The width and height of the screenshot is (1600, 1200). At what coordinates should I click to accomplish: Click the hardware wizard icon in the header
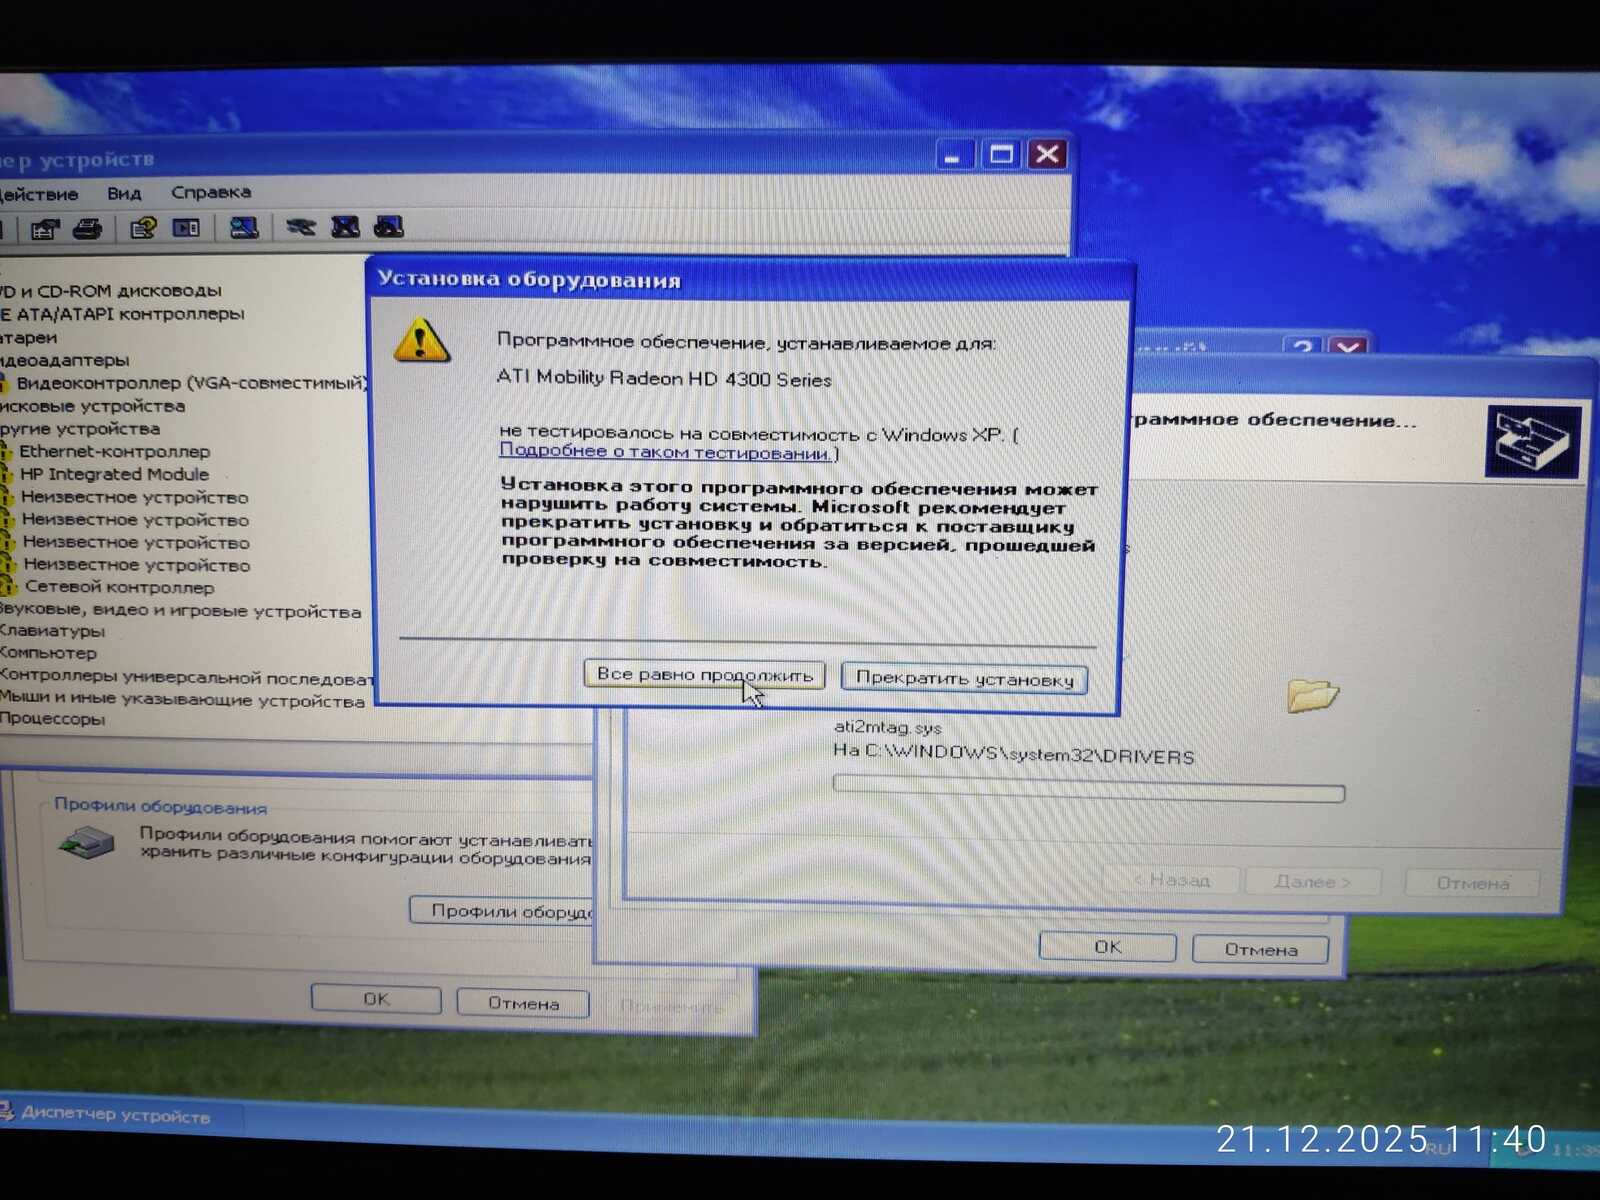(x=1533, y=441)
